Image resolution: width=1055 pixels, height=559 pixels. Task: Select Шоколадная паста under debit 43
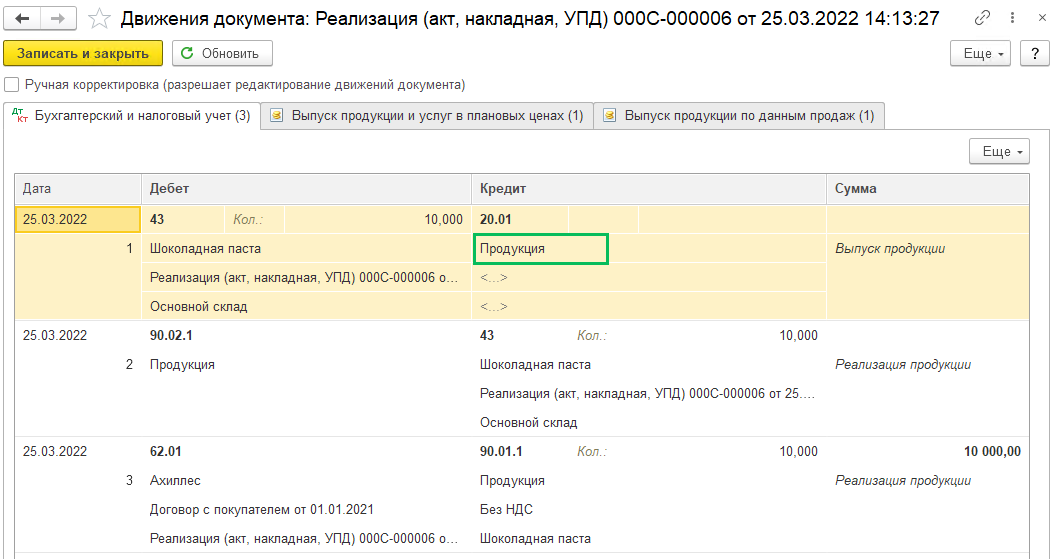[306, 249]
